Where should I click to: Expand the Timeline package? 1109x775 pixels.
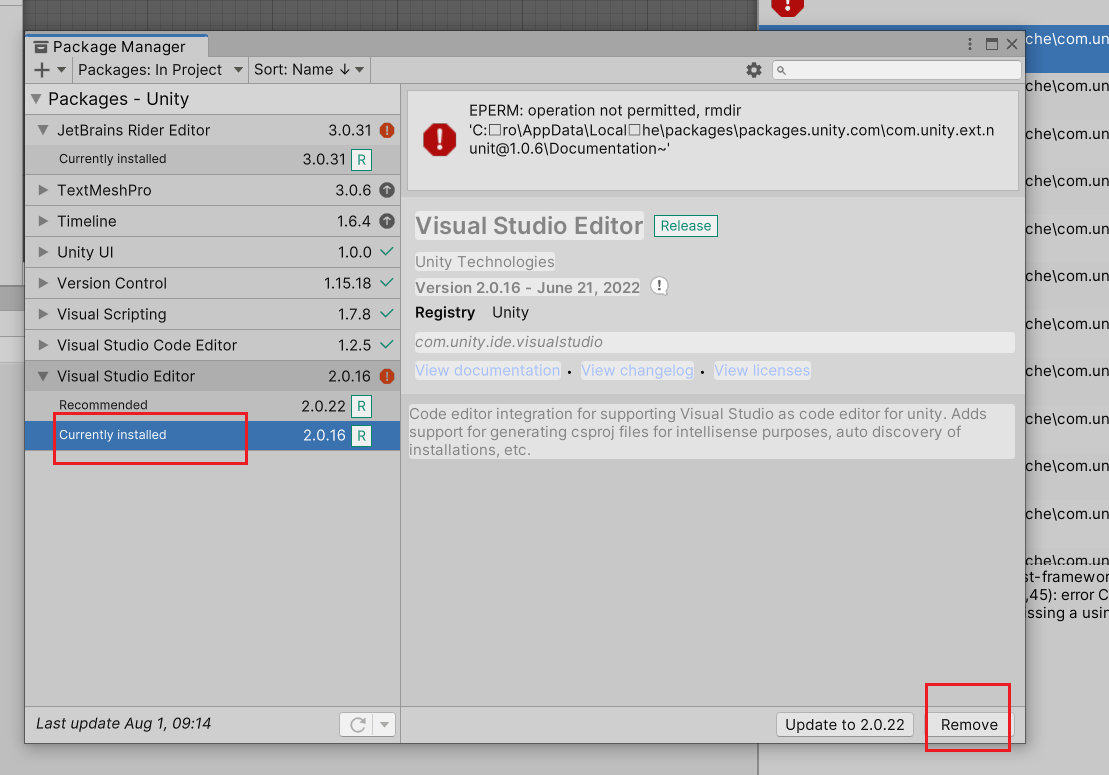[x=43, y=221]
